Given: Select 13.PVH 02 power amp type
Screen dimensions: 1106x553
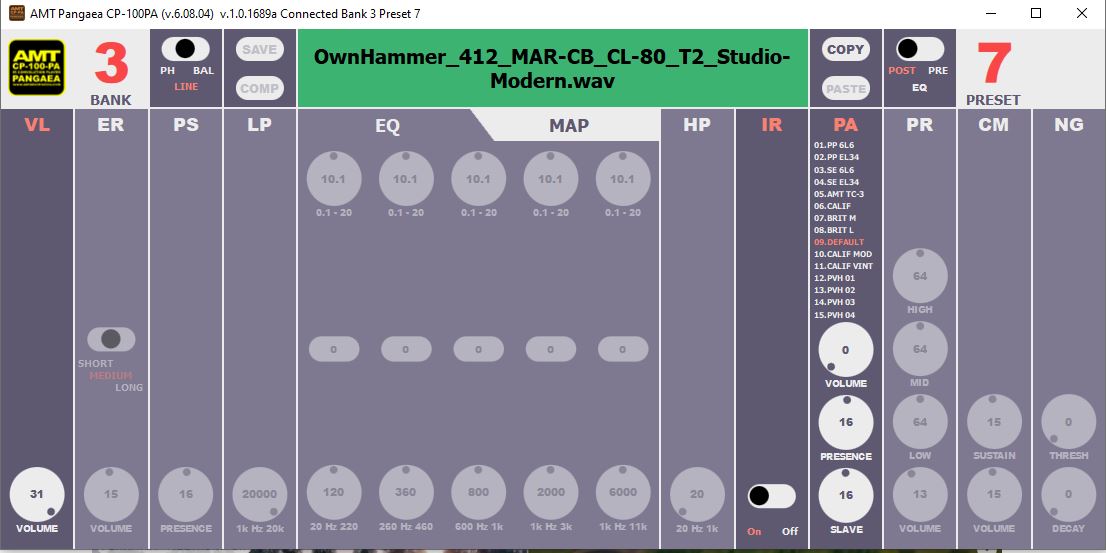Looking at the screenshot, I should [x=834, y=290].
